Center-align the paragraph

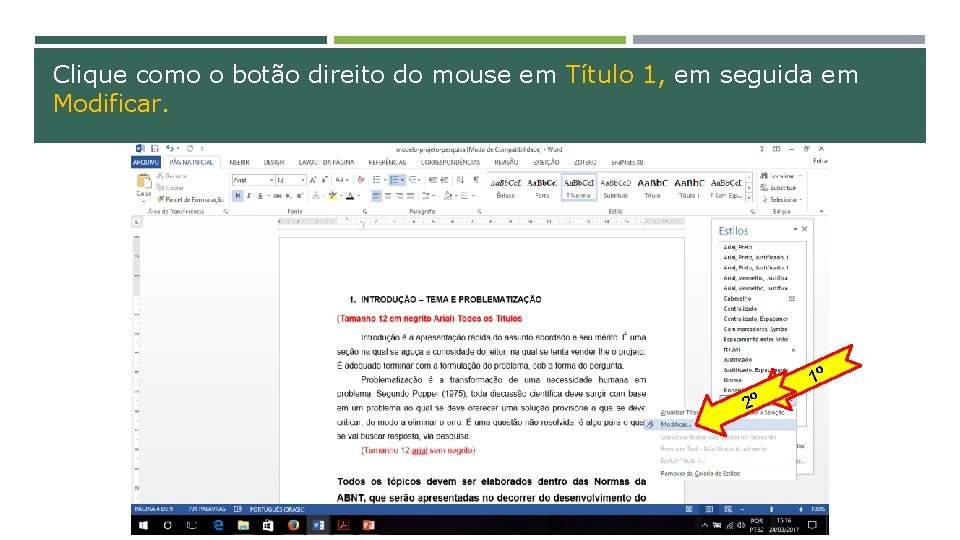click(x=388, y=196)
